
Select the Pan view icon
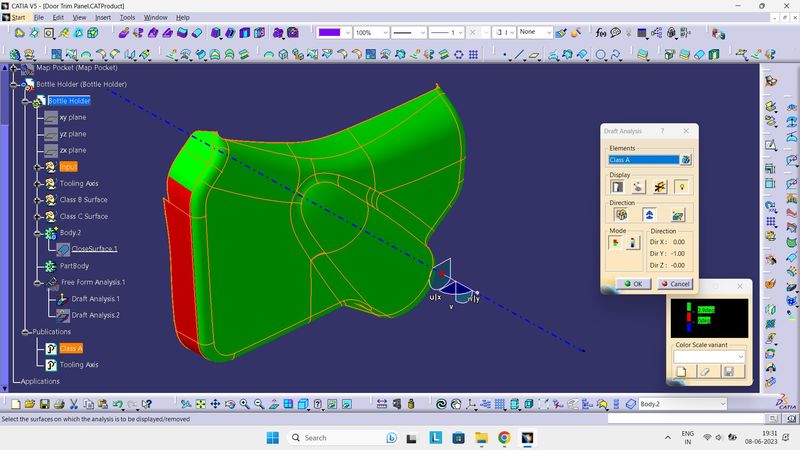coord(215,404)
